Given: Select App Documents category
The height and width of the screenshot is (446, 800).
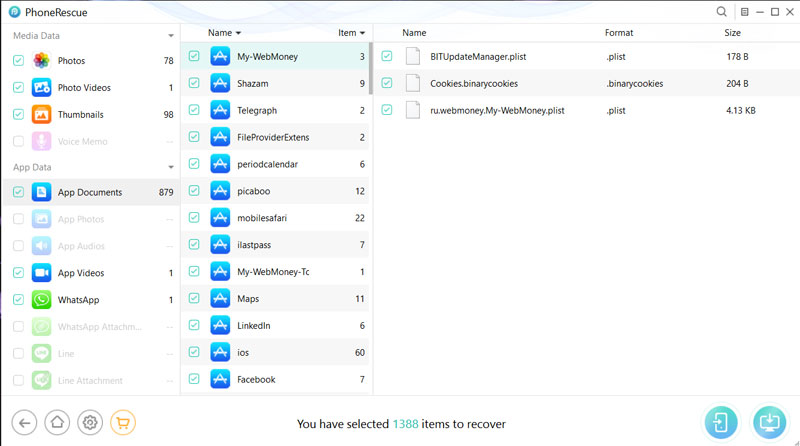Looking at the screenshot, I should 90,192.
